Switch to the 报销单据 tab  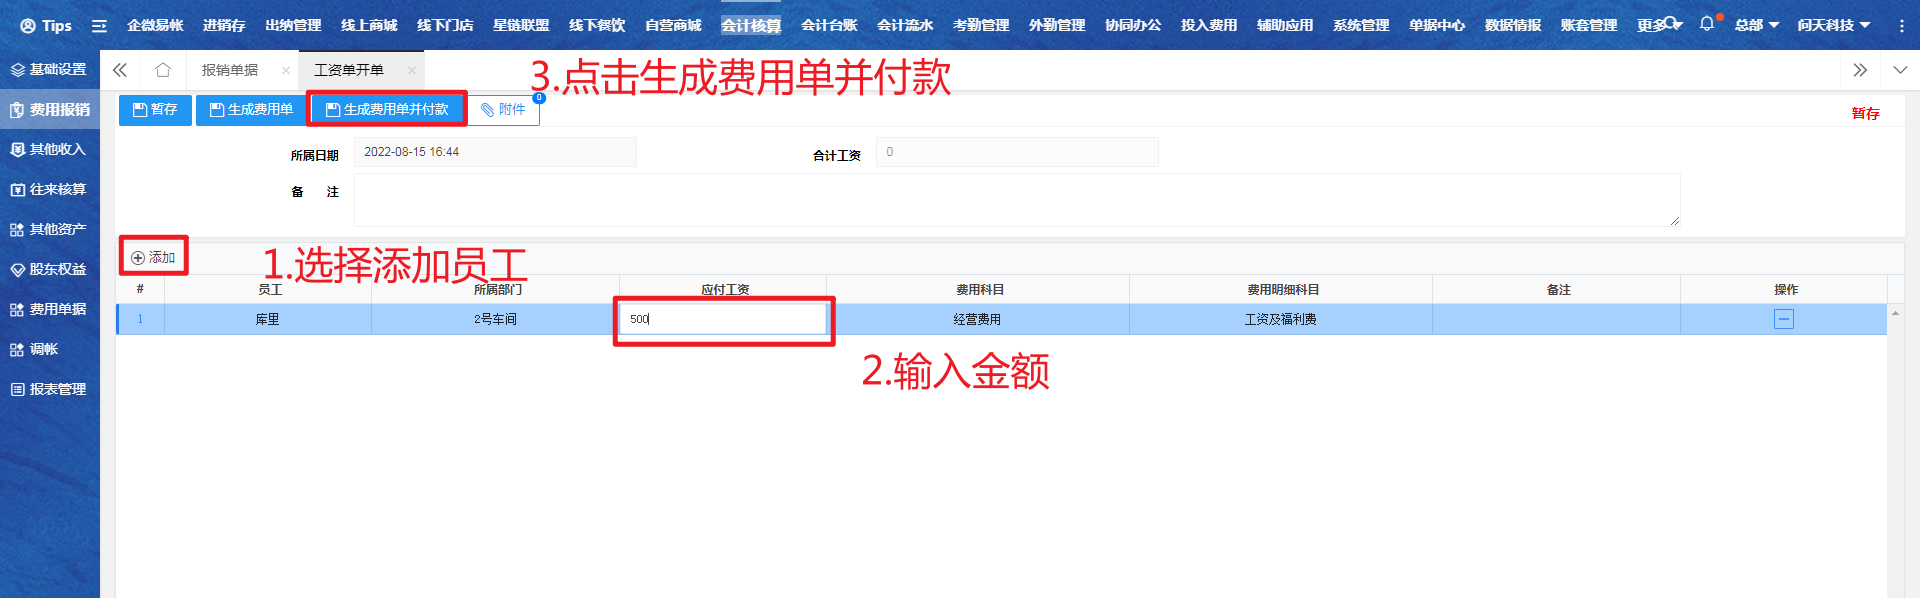pos(230,70)
